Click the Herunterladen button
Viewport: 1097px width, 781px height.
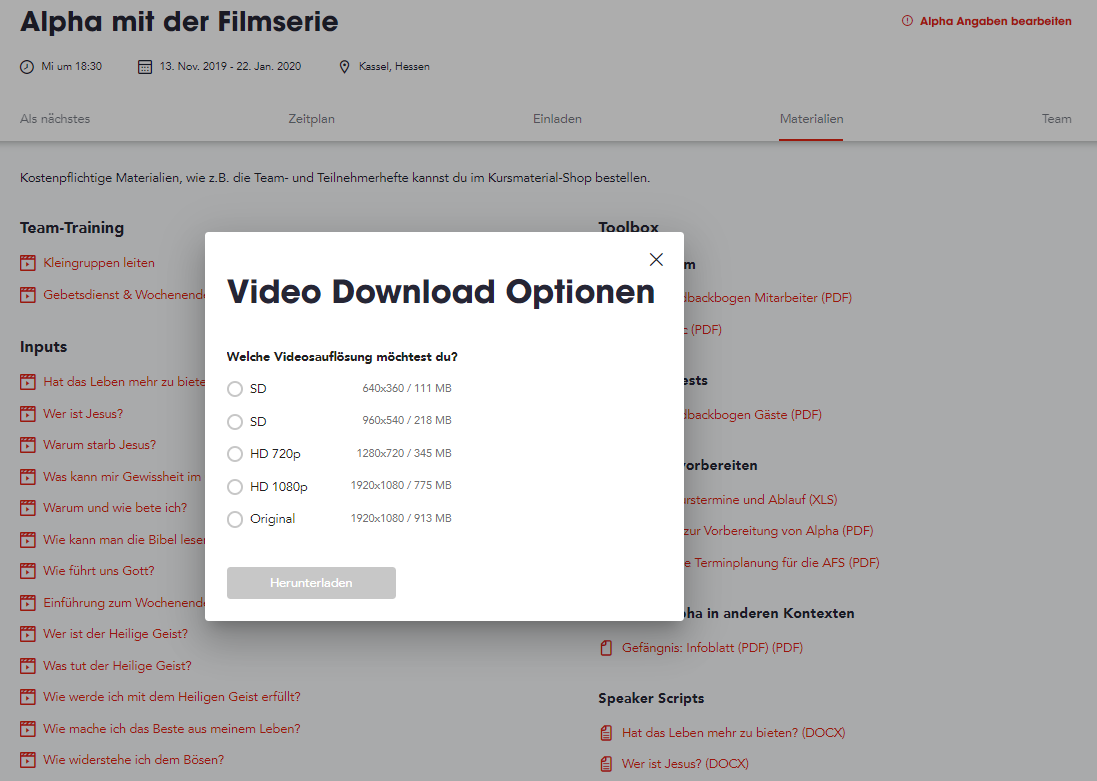coord(311,583)
